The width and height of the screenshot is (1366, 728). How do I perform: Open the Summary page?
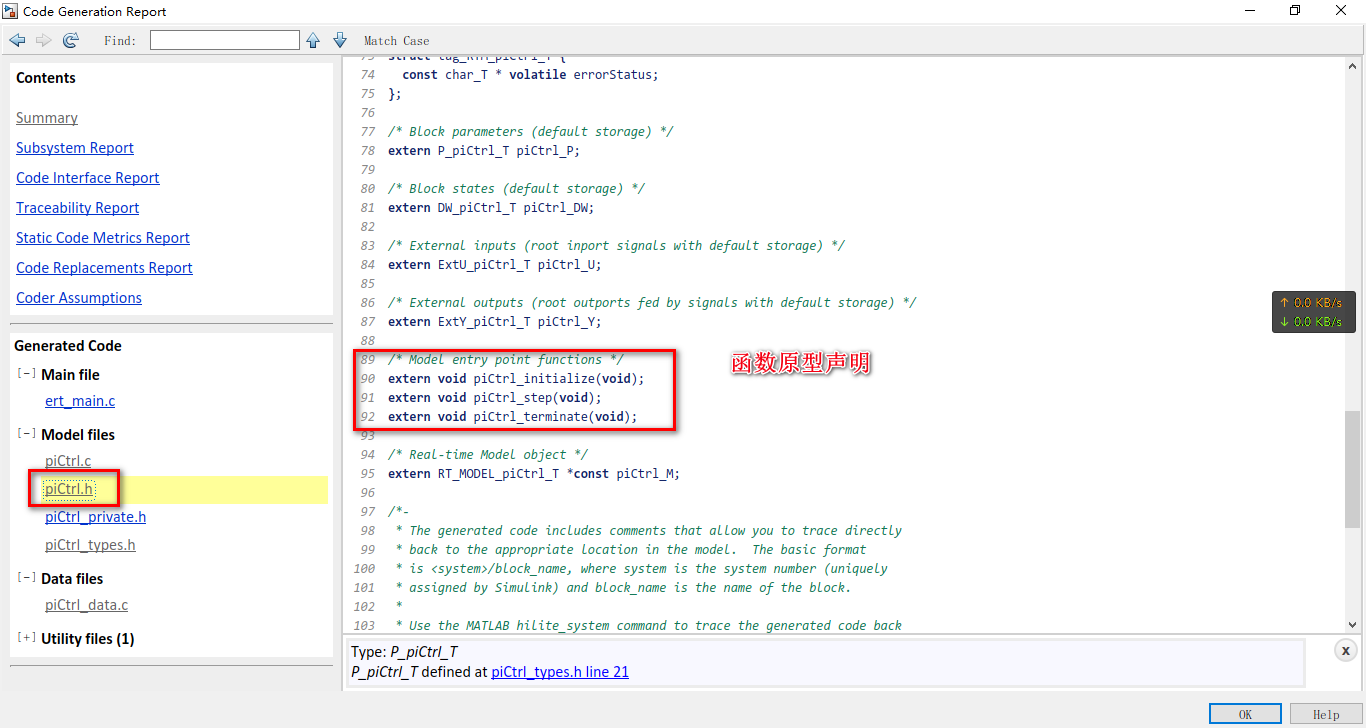(46, 117)
